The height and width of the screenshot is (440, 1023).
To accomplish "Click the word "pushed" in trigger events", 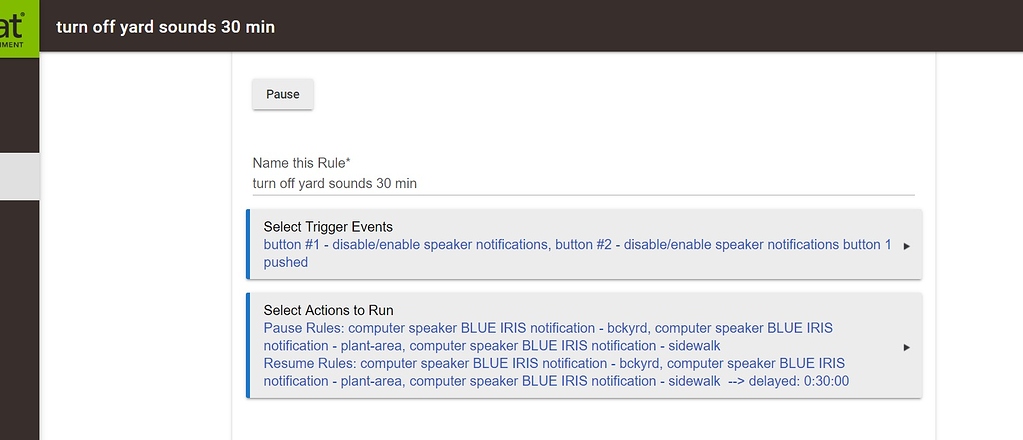I will (x=286, y=262).
